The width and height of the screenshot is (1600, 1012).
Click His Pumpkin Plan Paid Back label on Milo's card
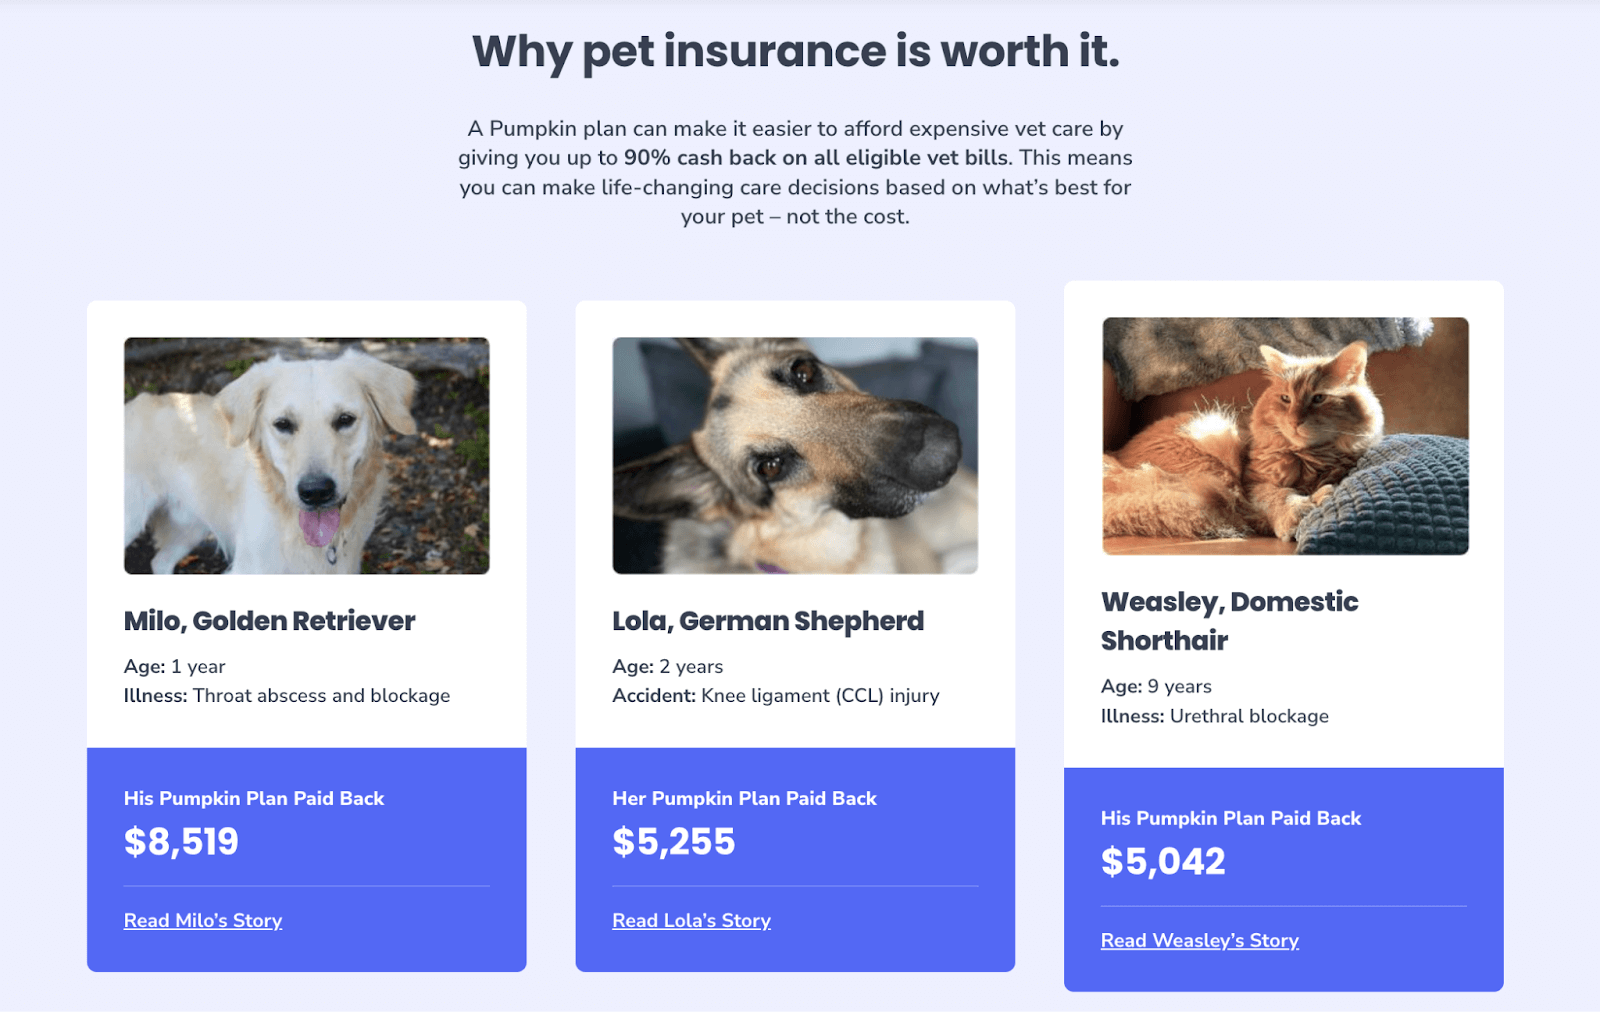click(253, 798)
